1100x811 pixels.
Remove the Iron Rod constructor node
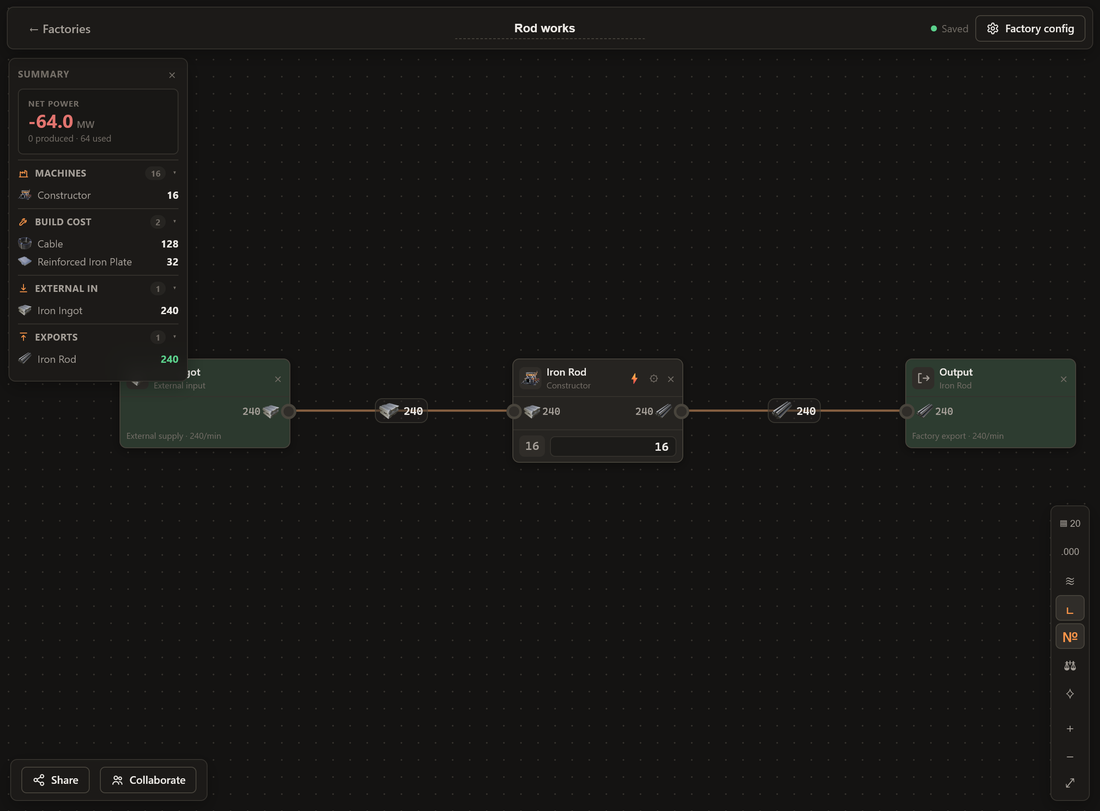[x=671, y=380]
